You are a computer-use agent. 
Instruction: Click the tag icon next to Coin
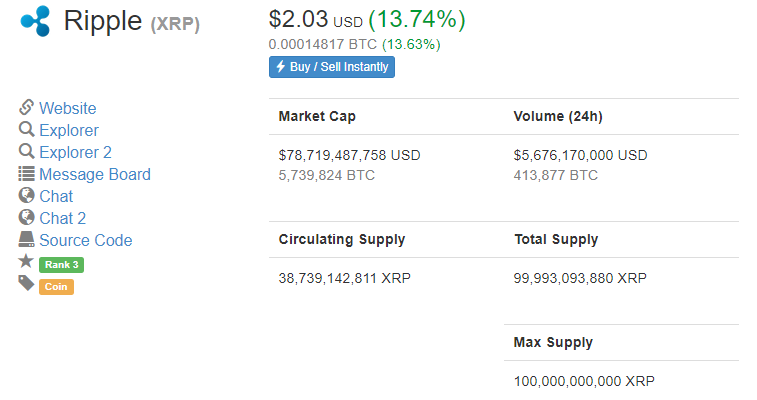click(26, 283)
